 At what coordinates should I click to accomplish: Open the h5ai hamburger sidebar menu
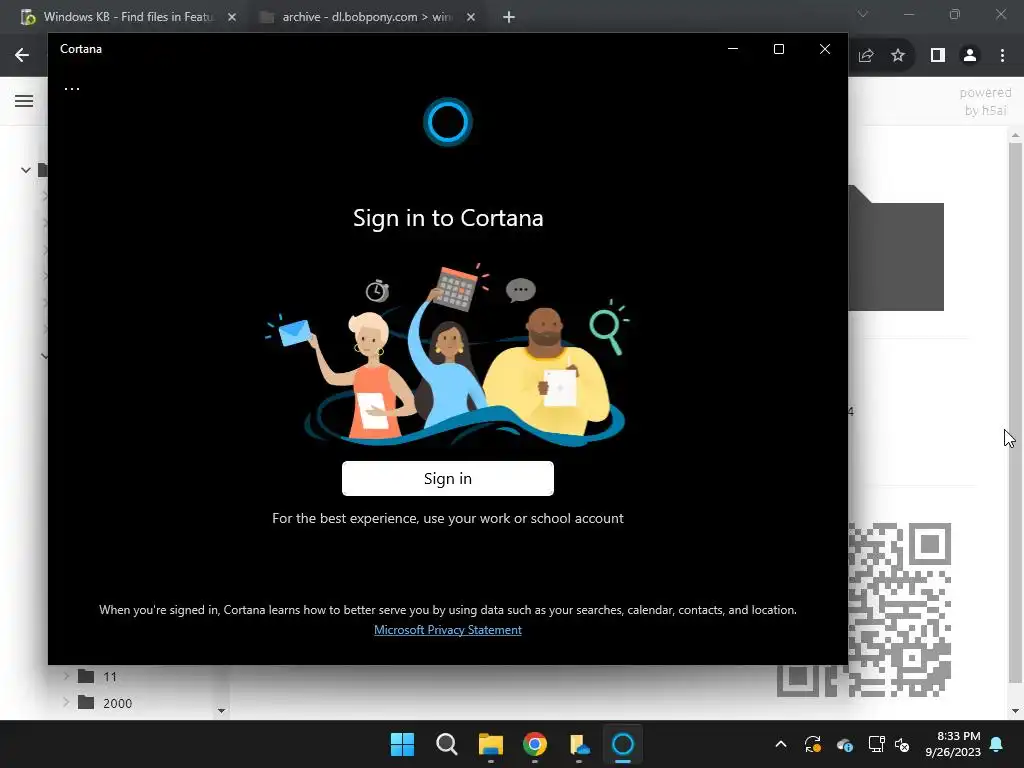click(x=24, y=101)
